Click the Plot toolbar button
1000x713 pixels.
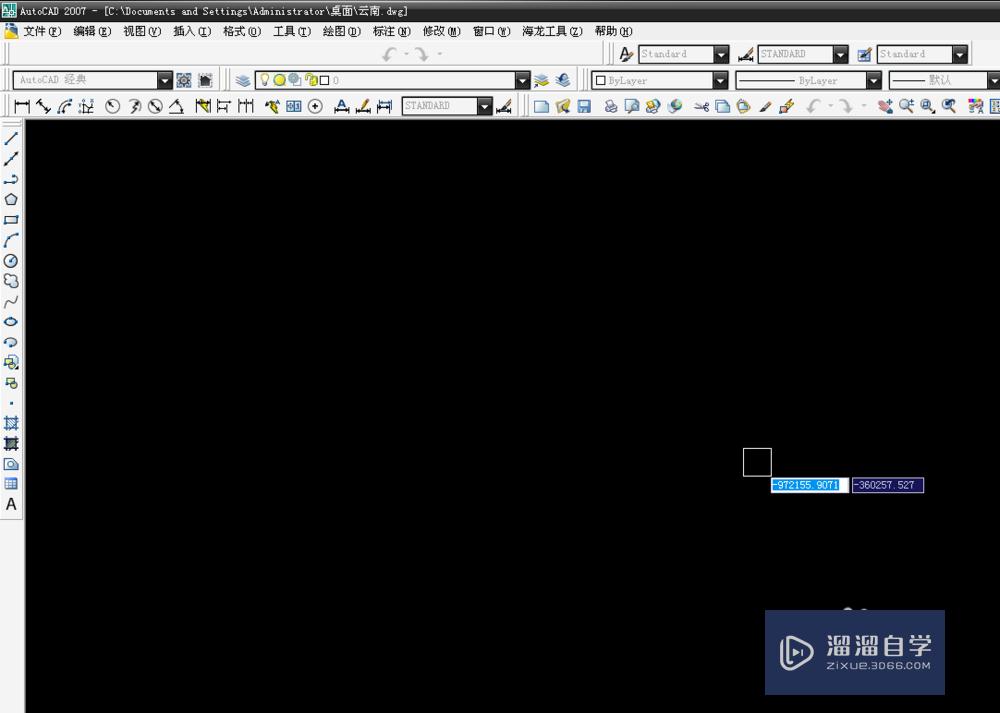[611, 106]
